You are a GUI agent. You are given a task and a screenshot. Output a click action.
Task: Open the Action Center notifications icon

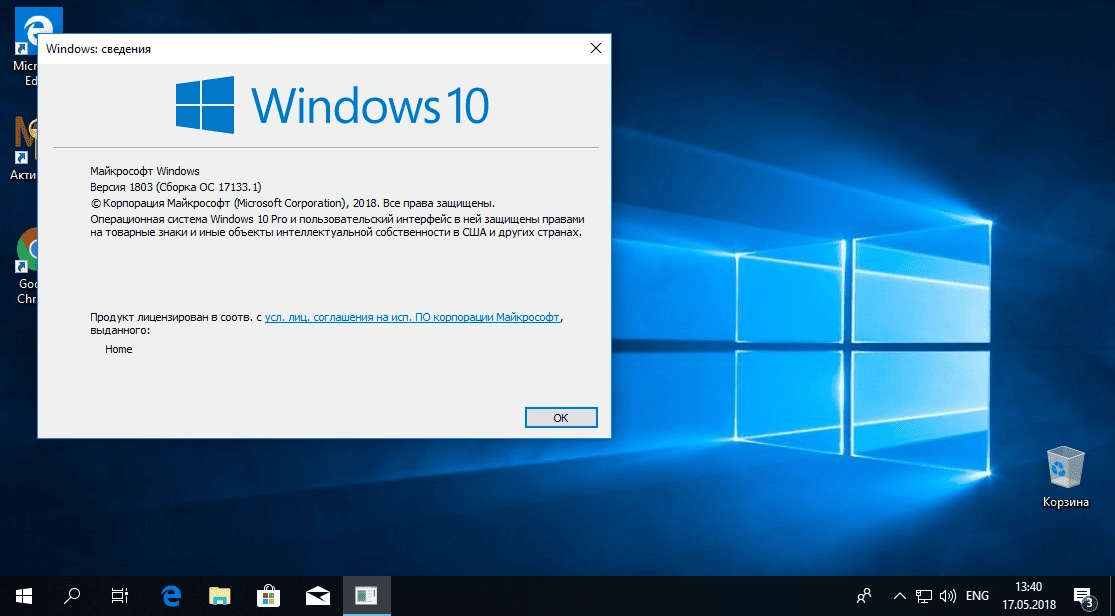[x=1083, y=596]
